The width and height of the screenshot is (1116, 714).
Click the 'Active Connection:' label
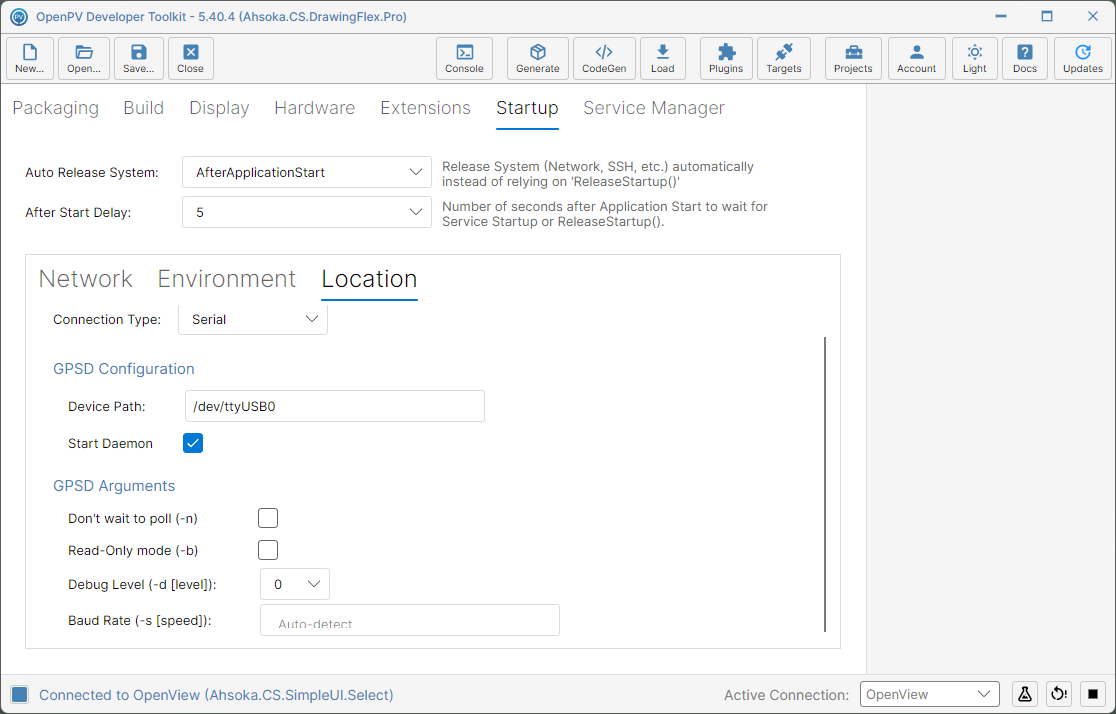pyautogui.click(x=786, y=695)
